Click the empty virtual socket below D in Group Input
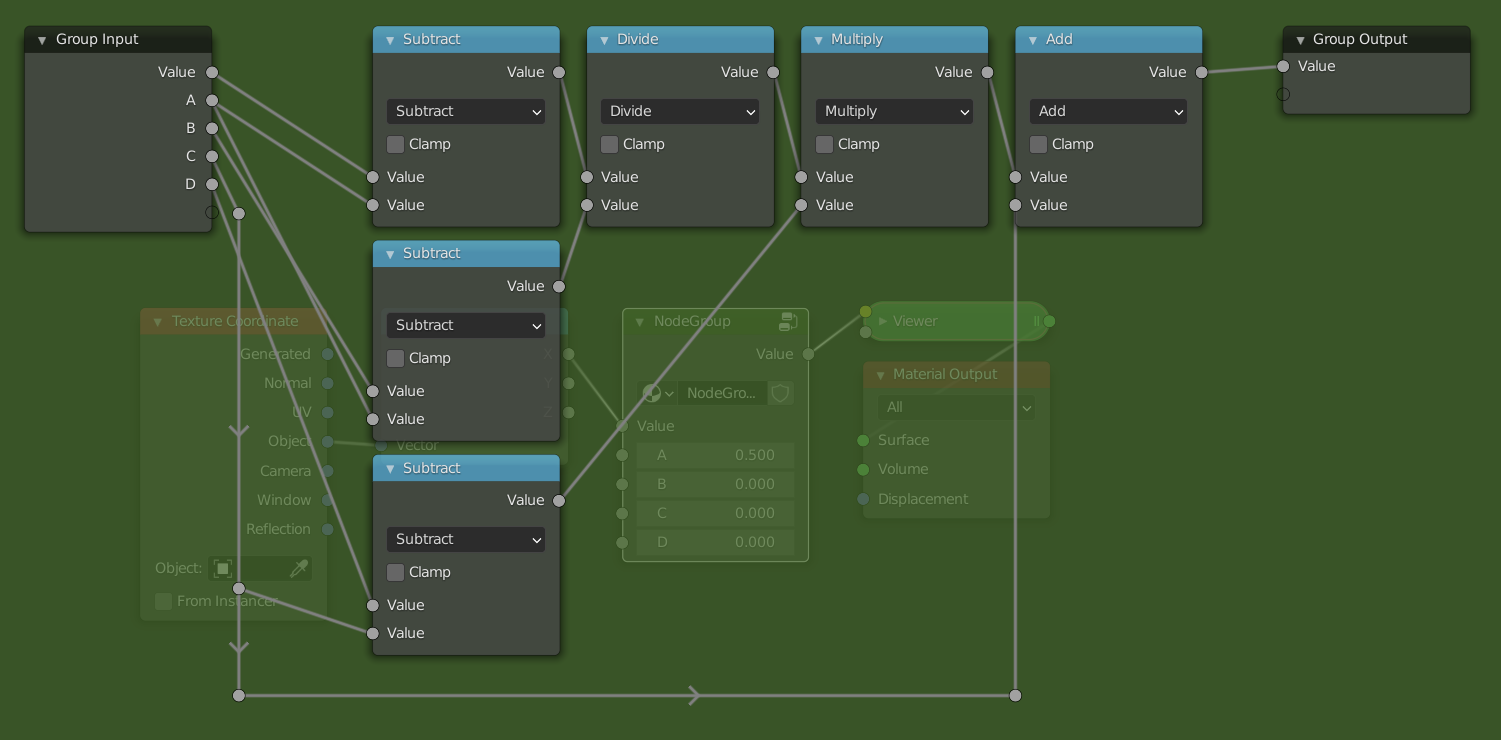 coord(212,212)
